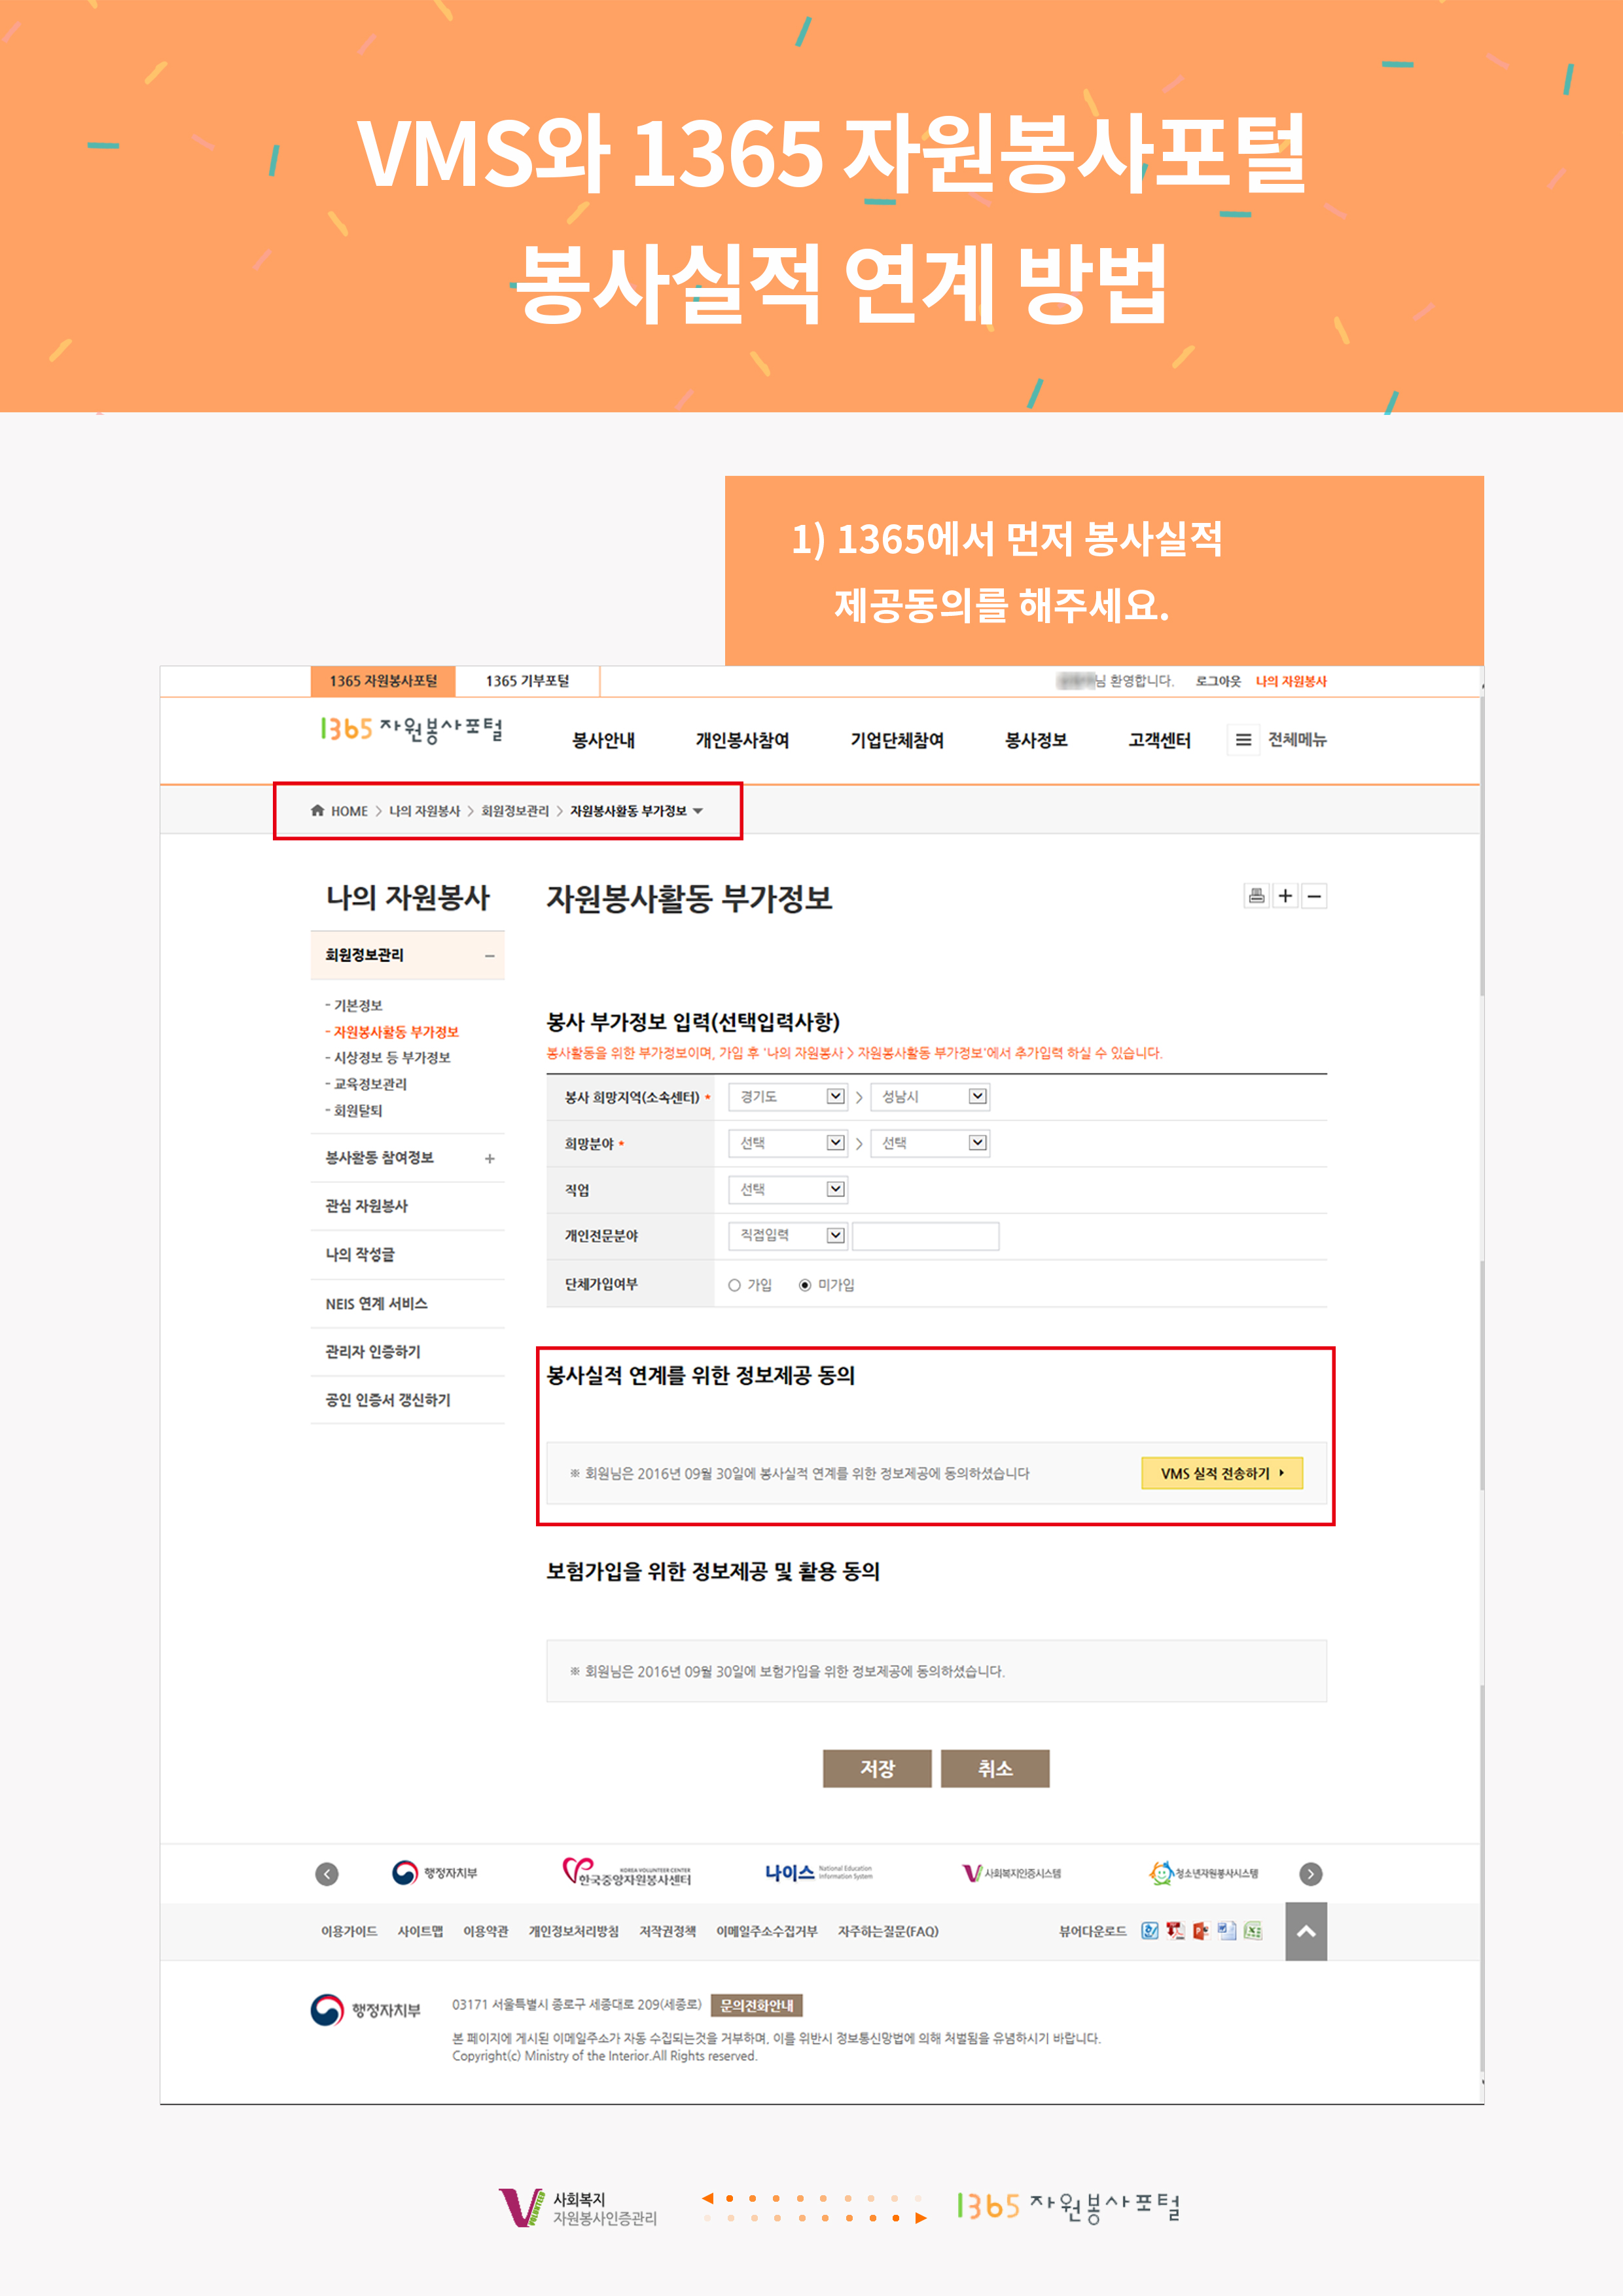Open the 개인봉사참여 menu
This screenshot has width=1623, height=2296.
[742, 740]
